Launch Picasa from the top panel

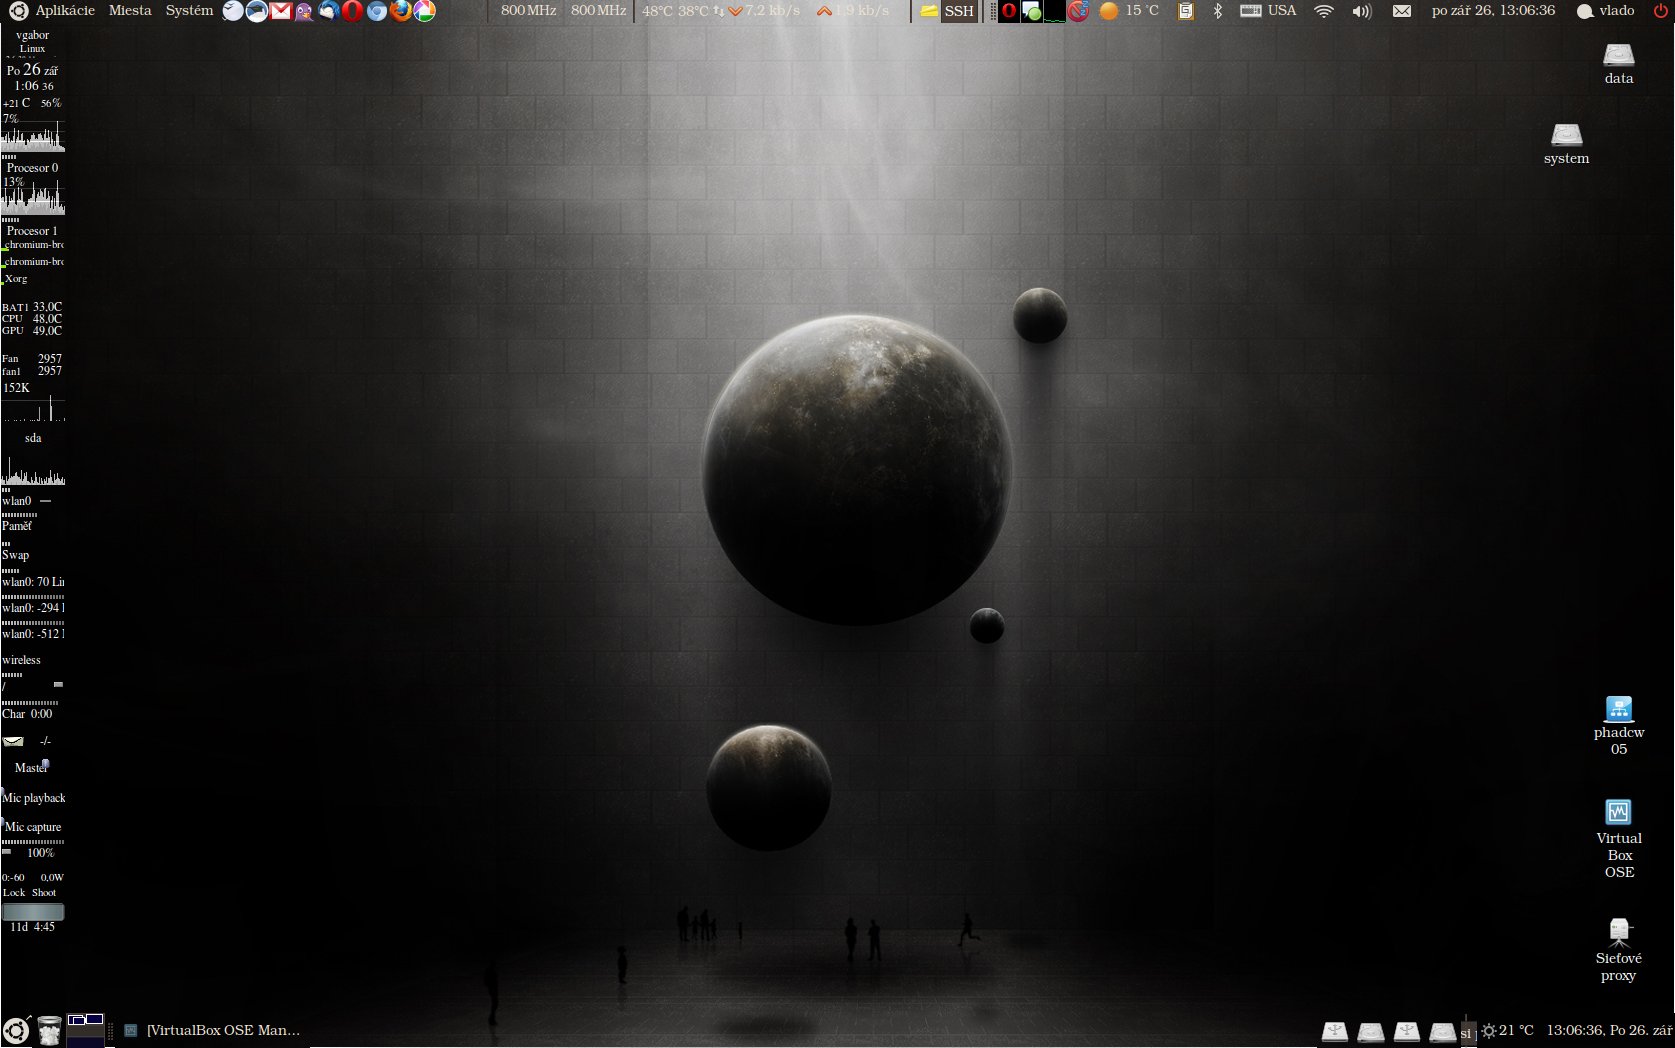tap(425, 11)
